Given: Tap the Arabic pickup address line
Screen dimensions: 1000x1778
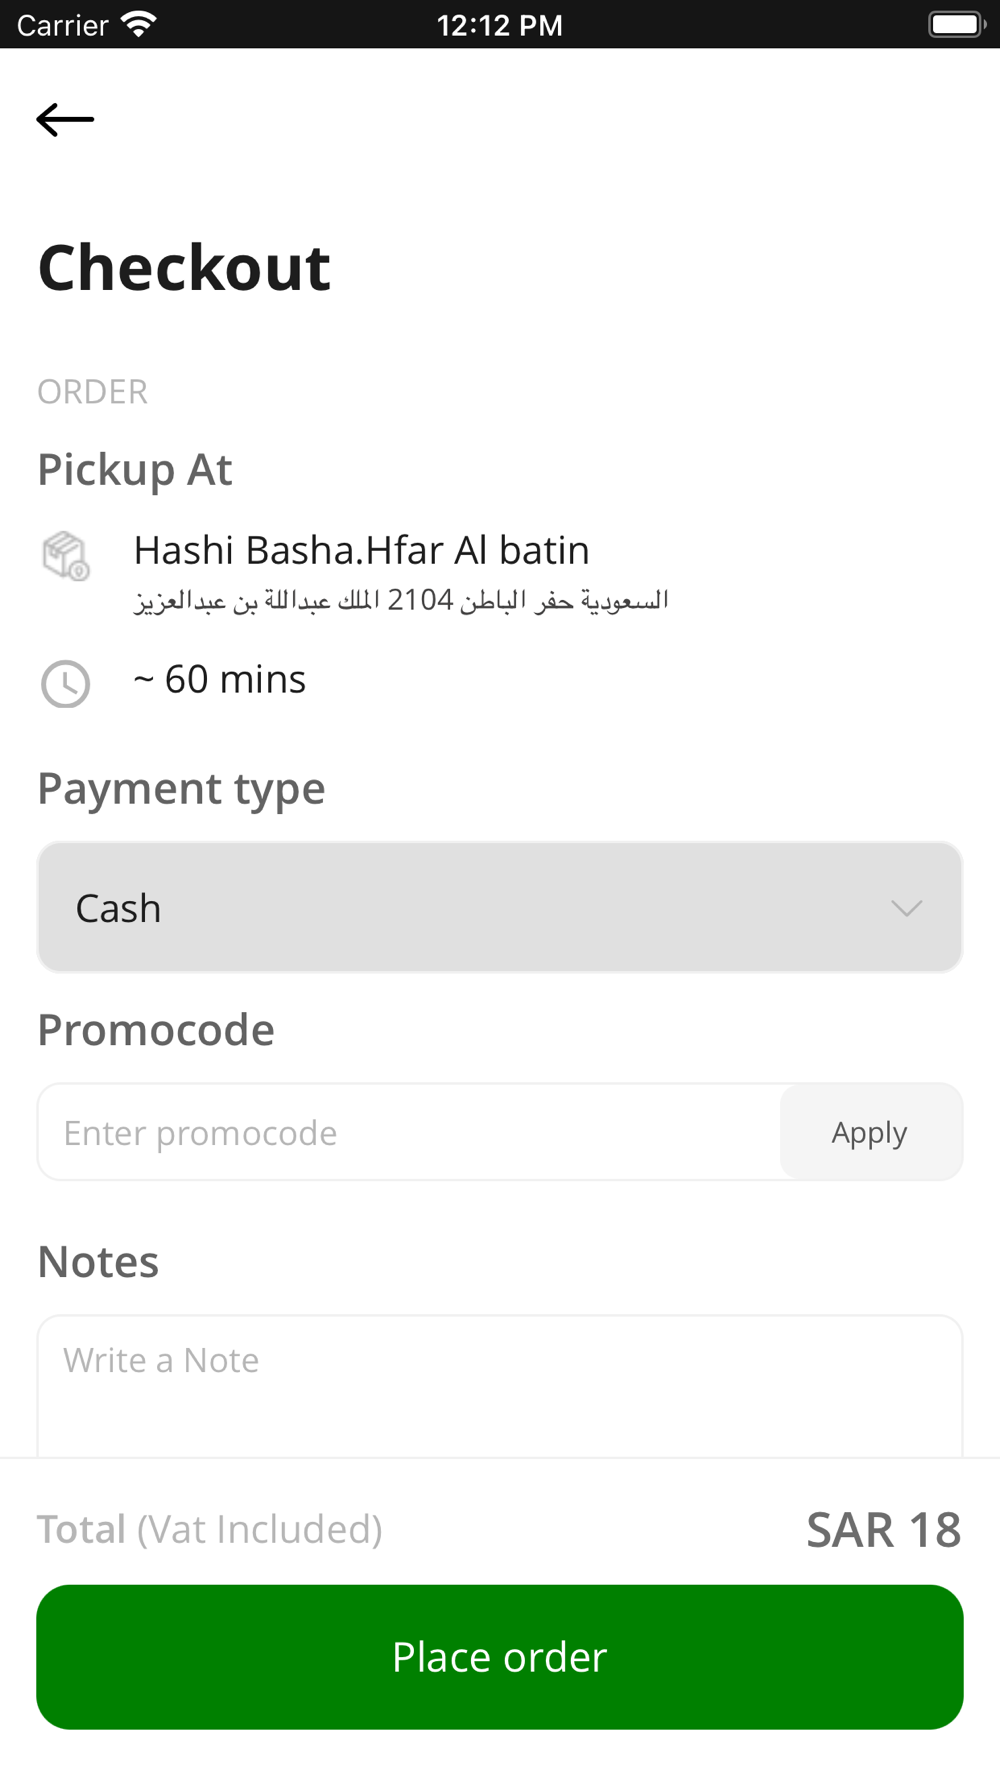Looking at the screenshot, I should coord(401,601).
